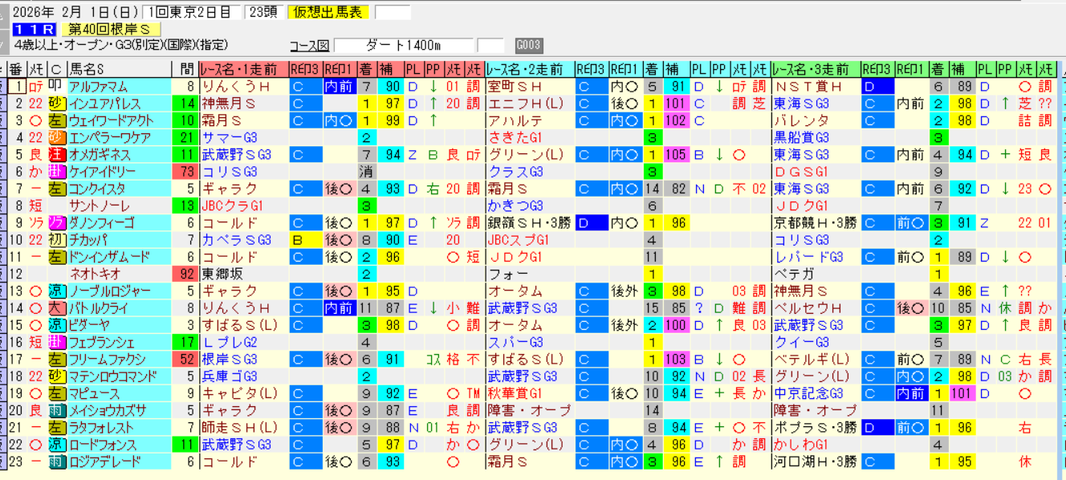Click the 初 badge beside チカッパ
1066x480 pixels.
(56, 239)
